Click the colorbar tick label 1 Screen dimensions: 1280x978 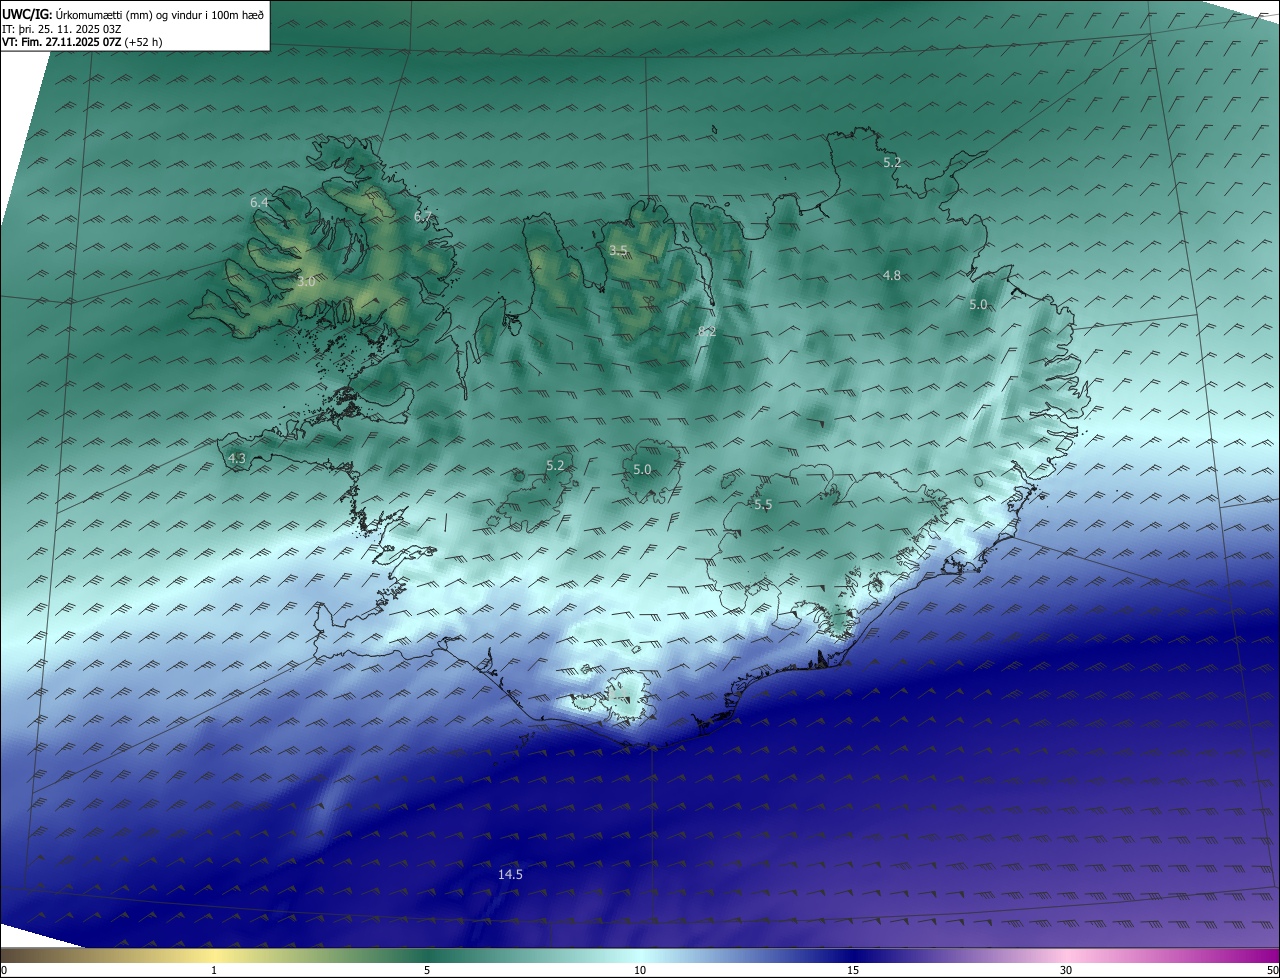point(214,970)
